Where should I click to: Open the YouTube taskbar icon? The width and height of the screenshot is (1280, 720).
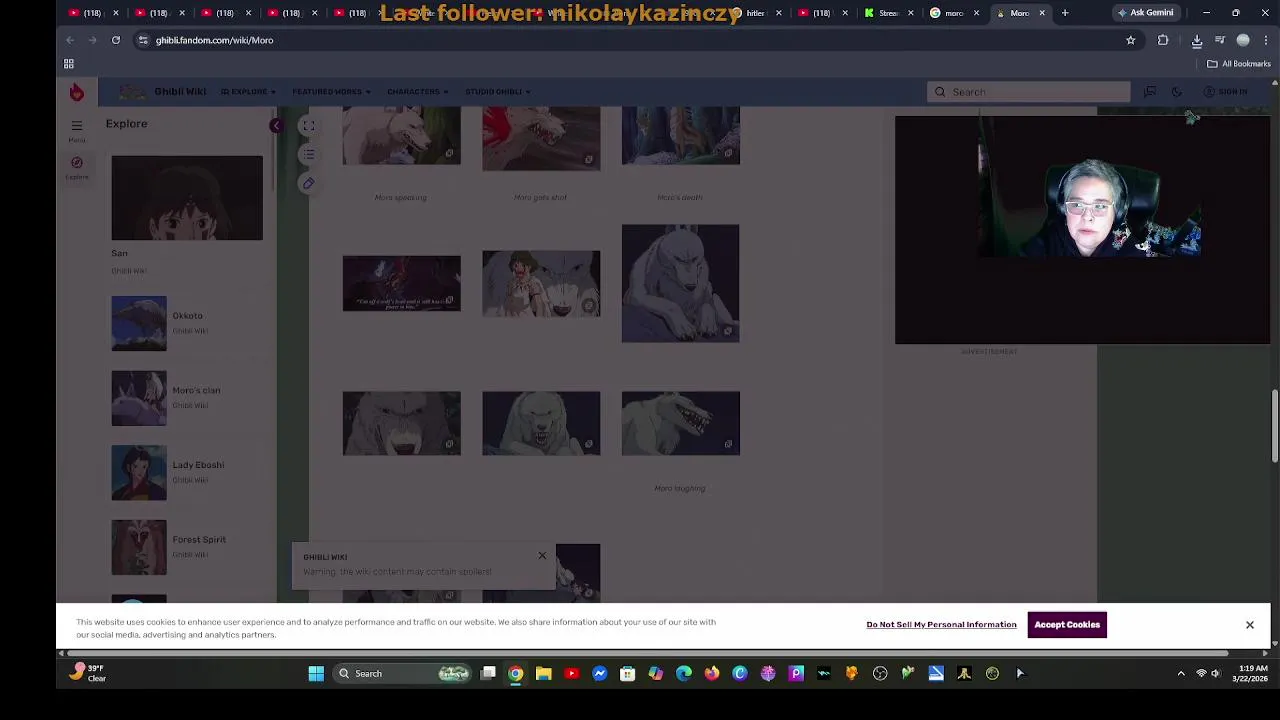[x=571, y=674]
